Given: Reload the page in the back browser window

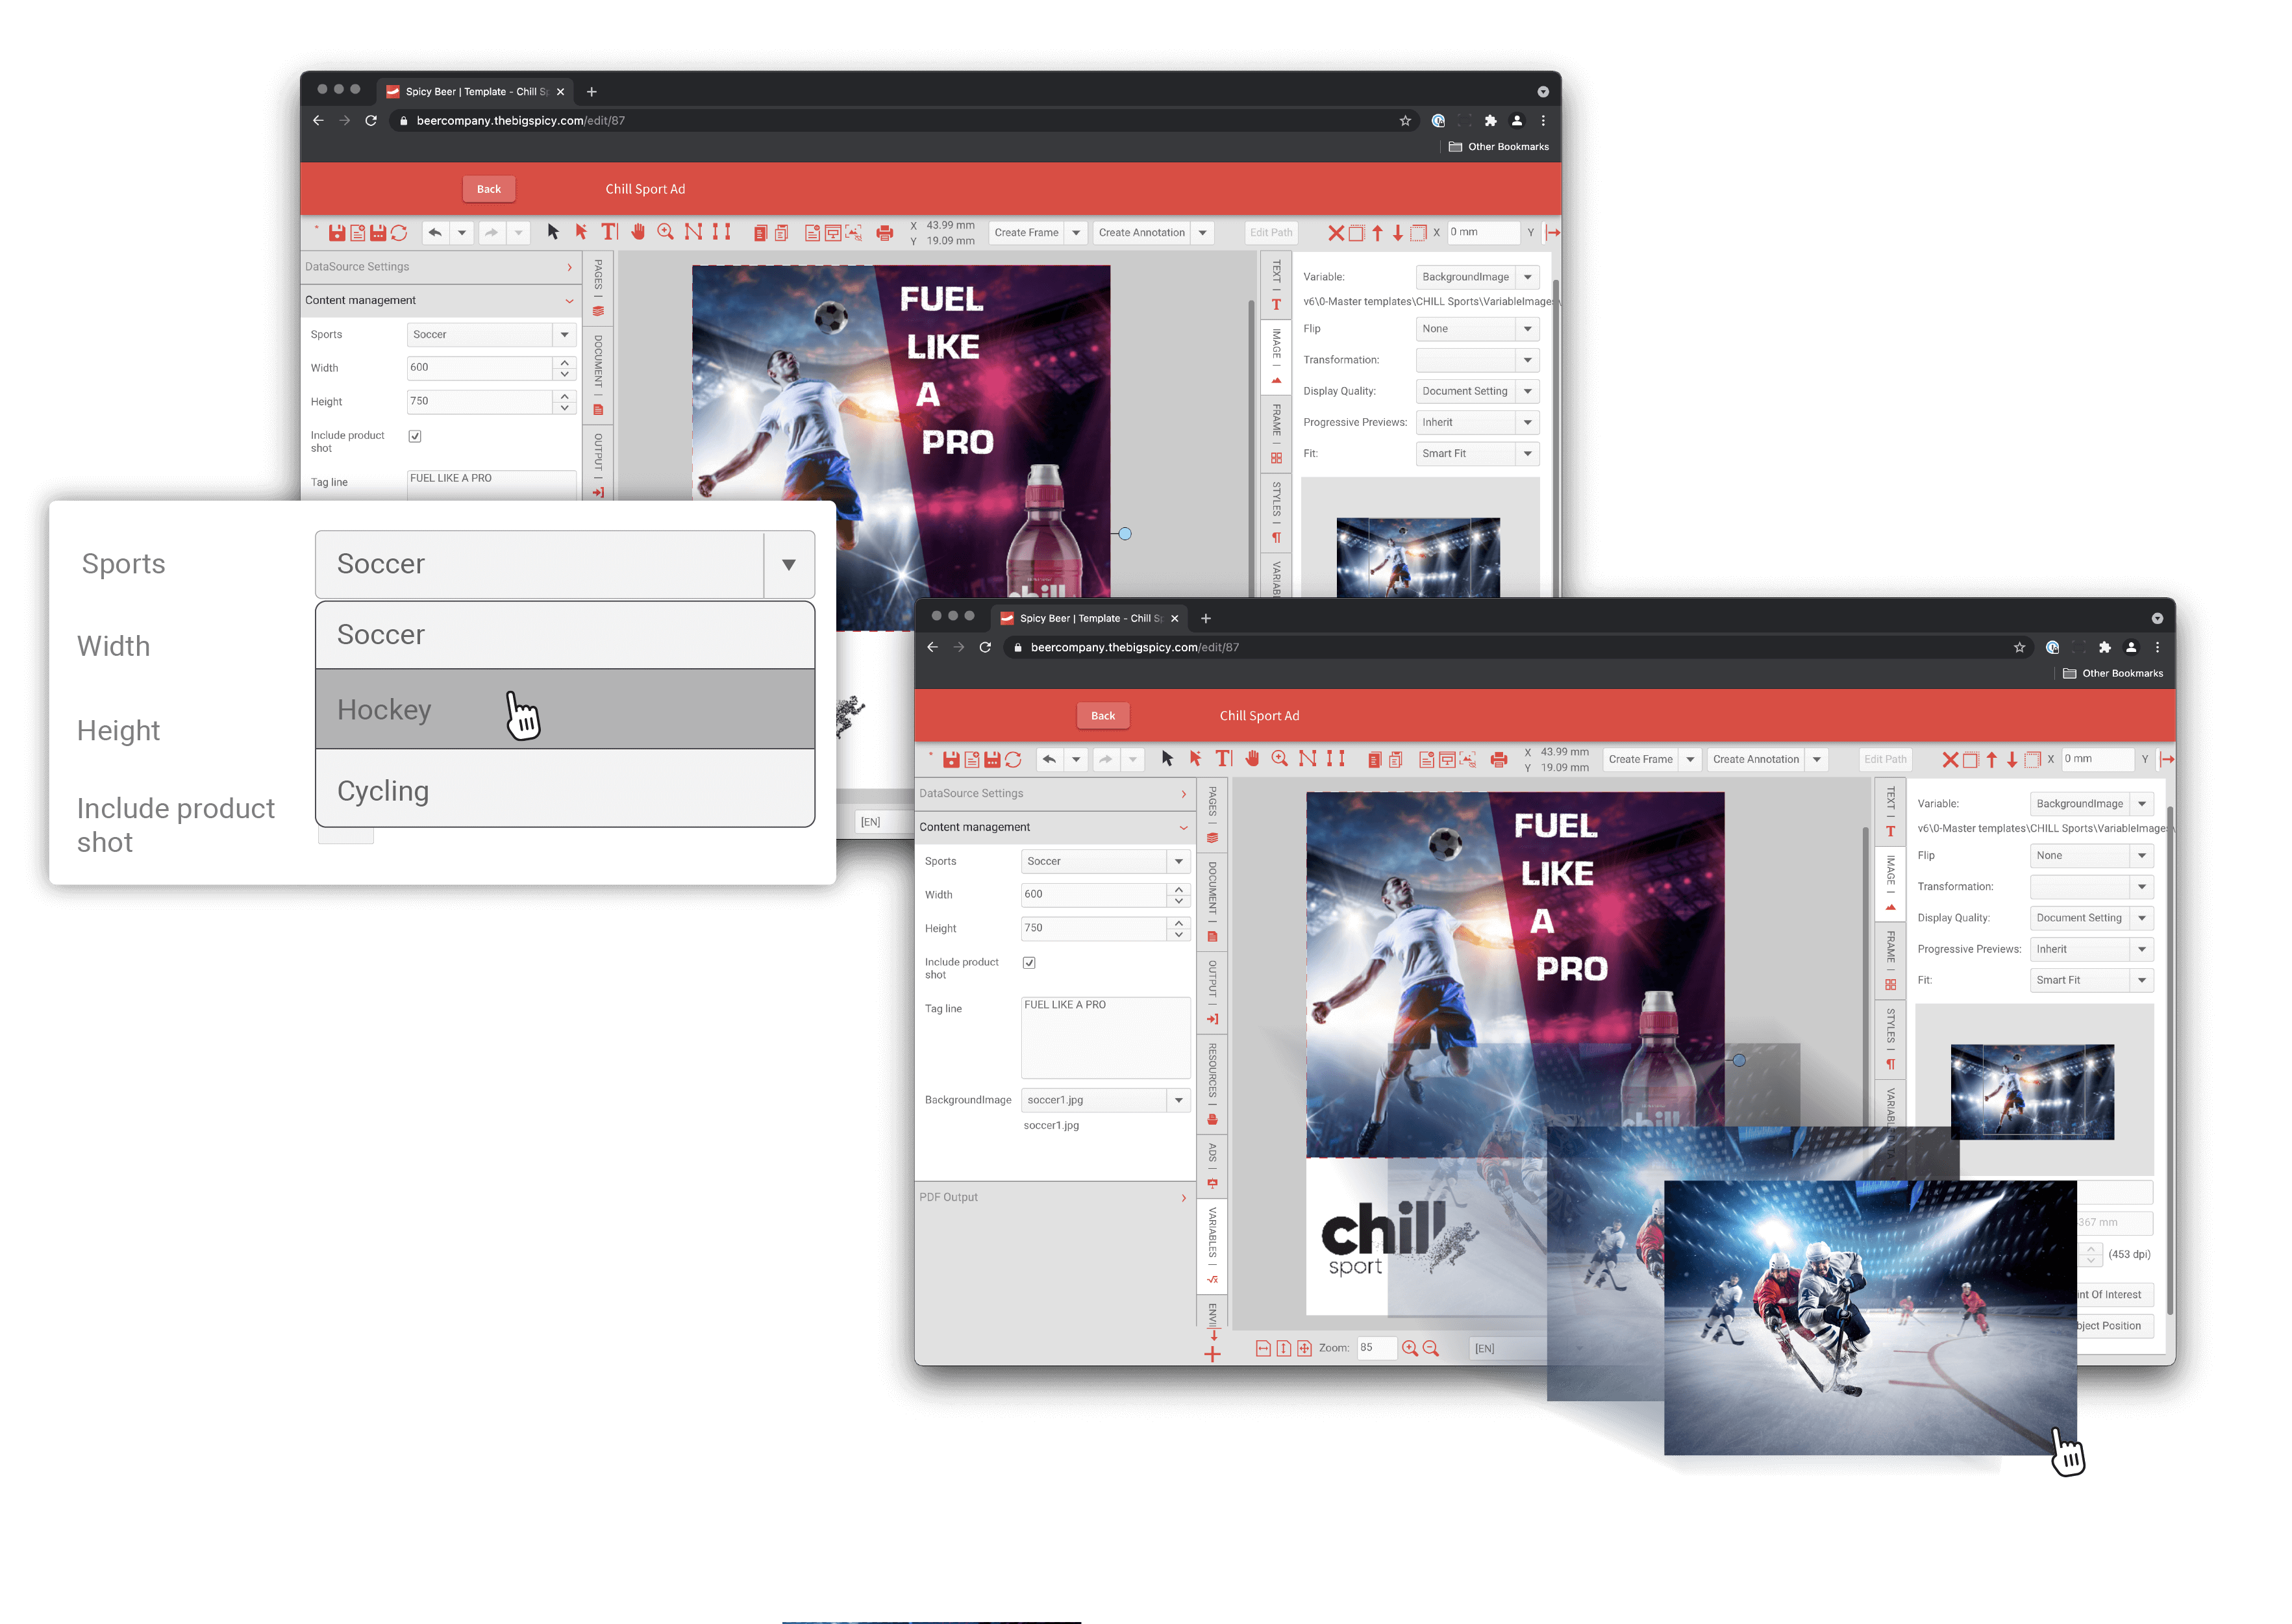Looking at the screenshot, I should (x=371, y=120).
